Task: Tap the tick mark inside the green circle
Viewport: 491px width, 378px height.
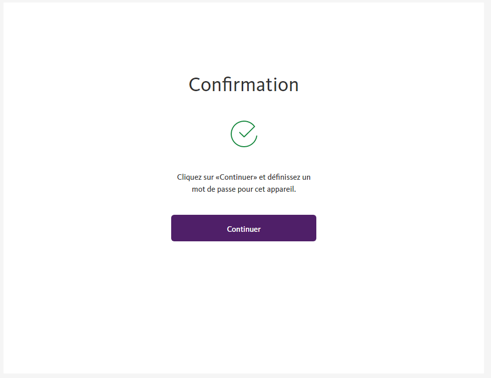Action: click(x=247, y=131)
